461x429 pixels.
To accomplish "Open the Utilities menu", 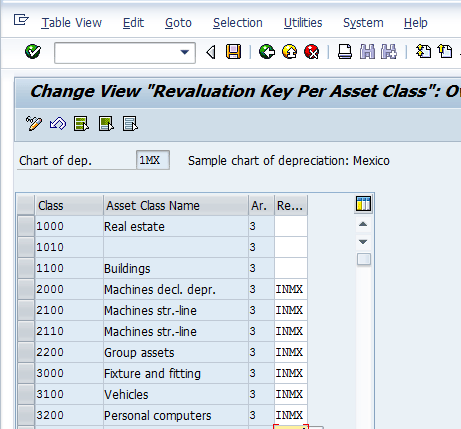I will 303,23.
